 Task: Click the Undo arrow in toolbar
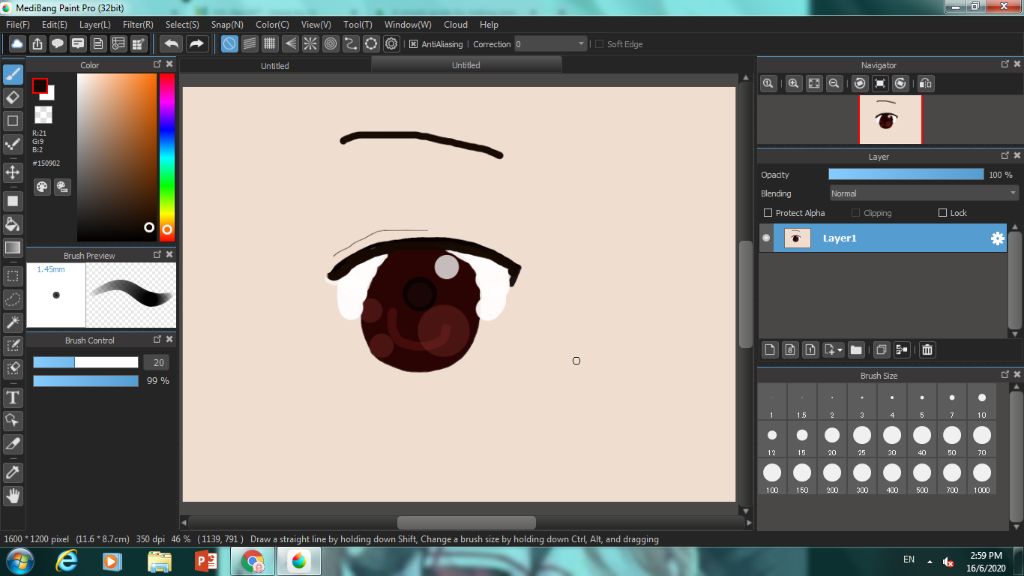[x=172, y=44]
